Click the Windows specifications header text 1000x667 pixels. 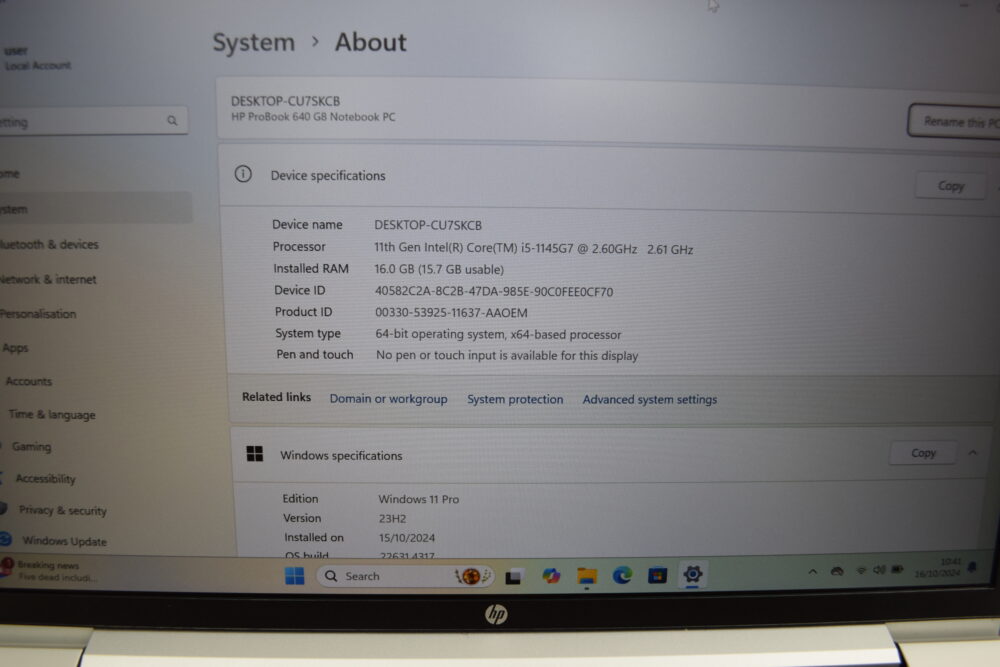tap(341, 455)
